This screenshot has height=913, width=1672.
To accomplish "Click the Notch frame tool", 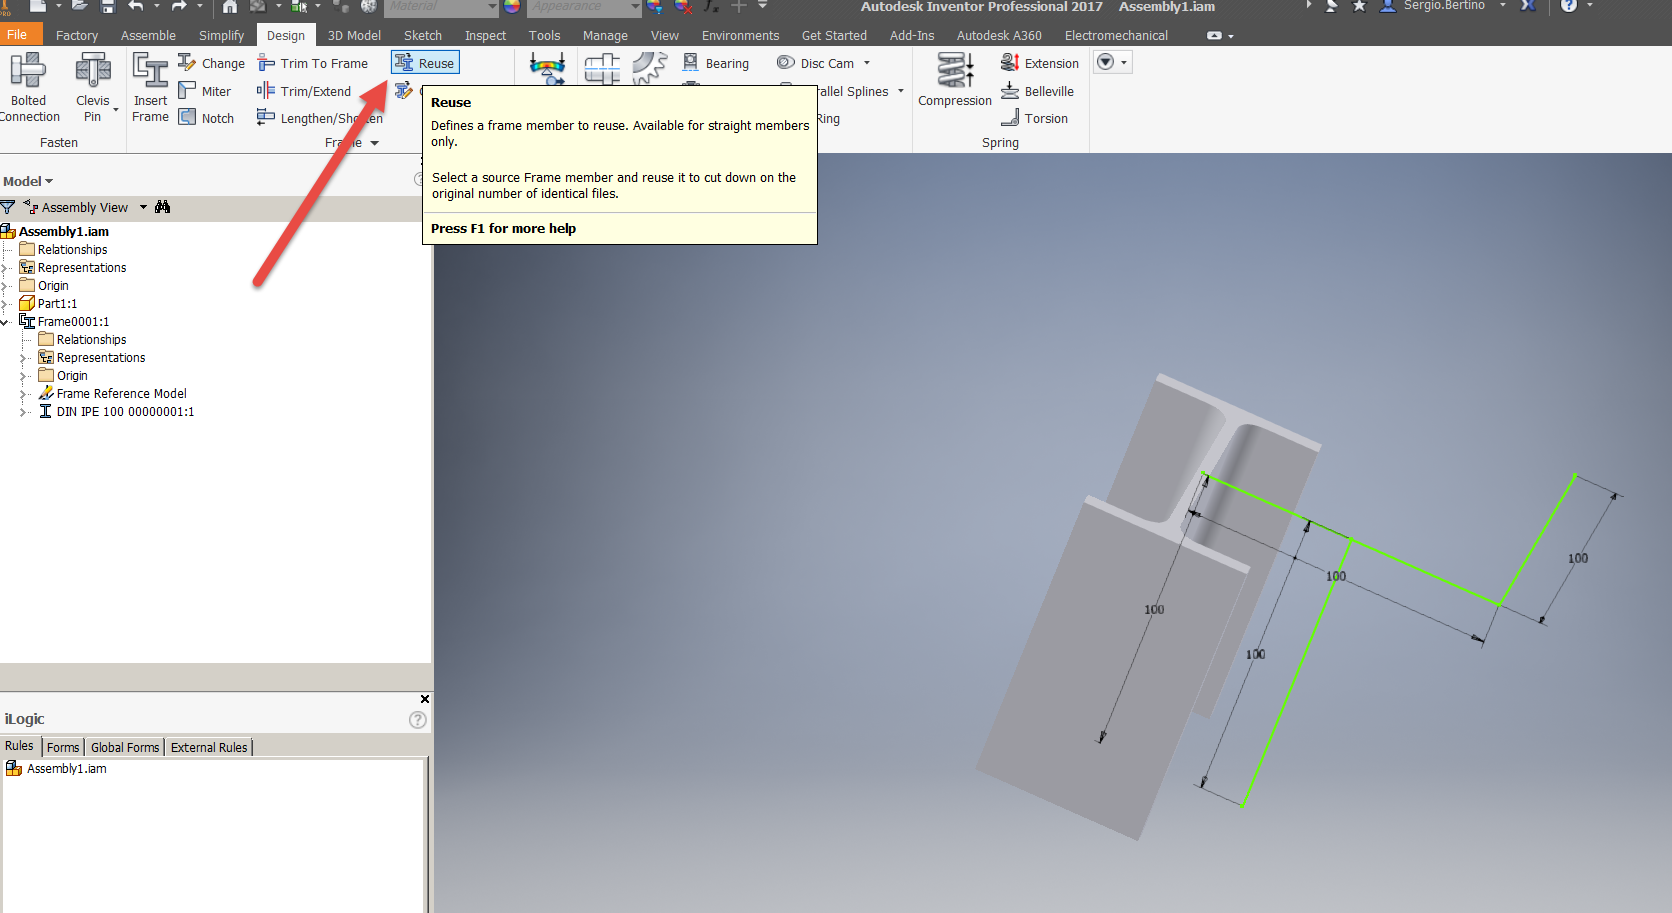I will tap(207, 117).
